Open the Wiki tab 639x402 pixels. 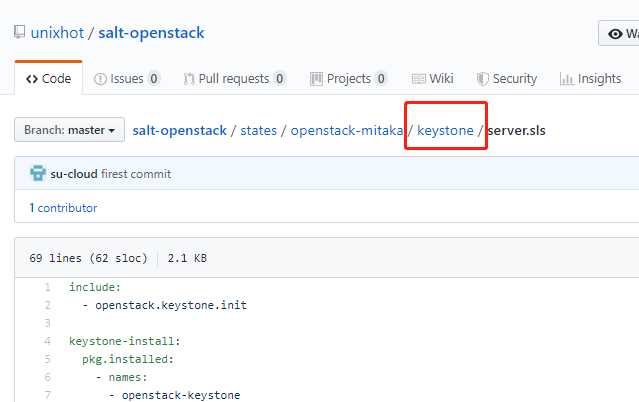pos(433,78)
